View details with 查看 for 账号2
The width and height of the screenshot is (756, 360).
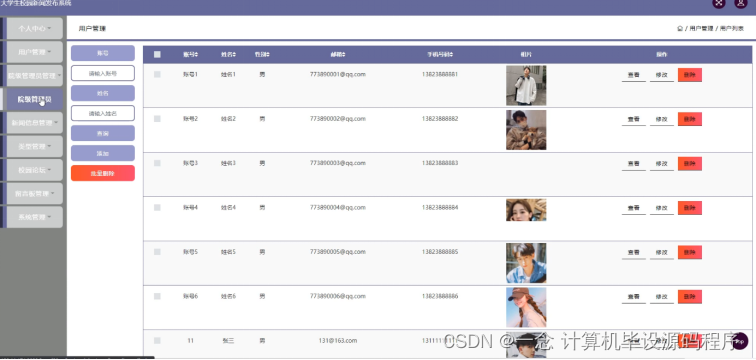(x=634, y=119)
